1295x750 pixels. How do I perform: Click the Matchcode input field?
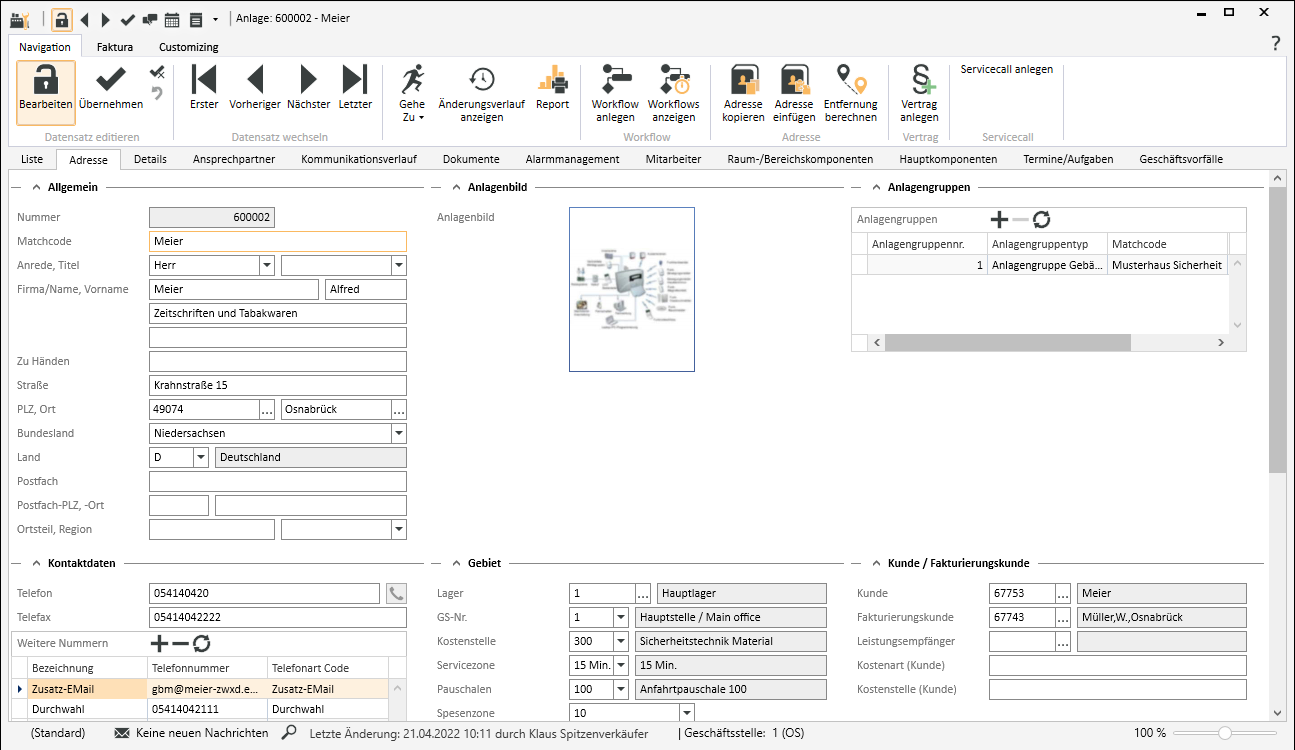coord(278,241)
